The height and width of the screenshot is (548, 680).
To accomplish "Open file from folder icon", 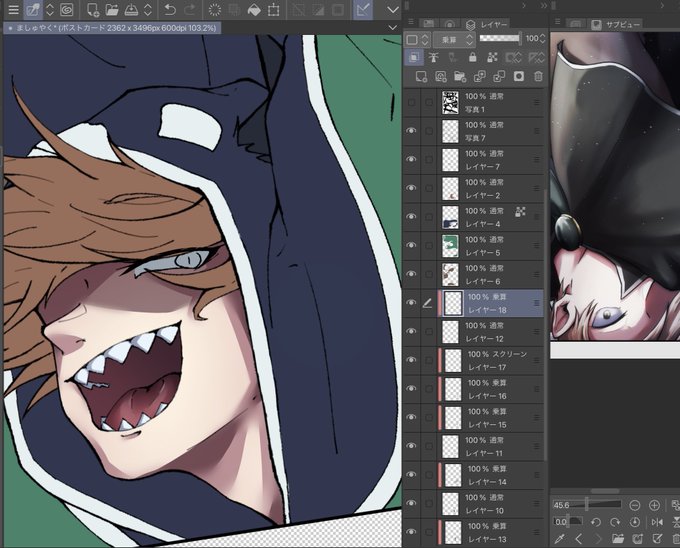I will coord(112,10).
